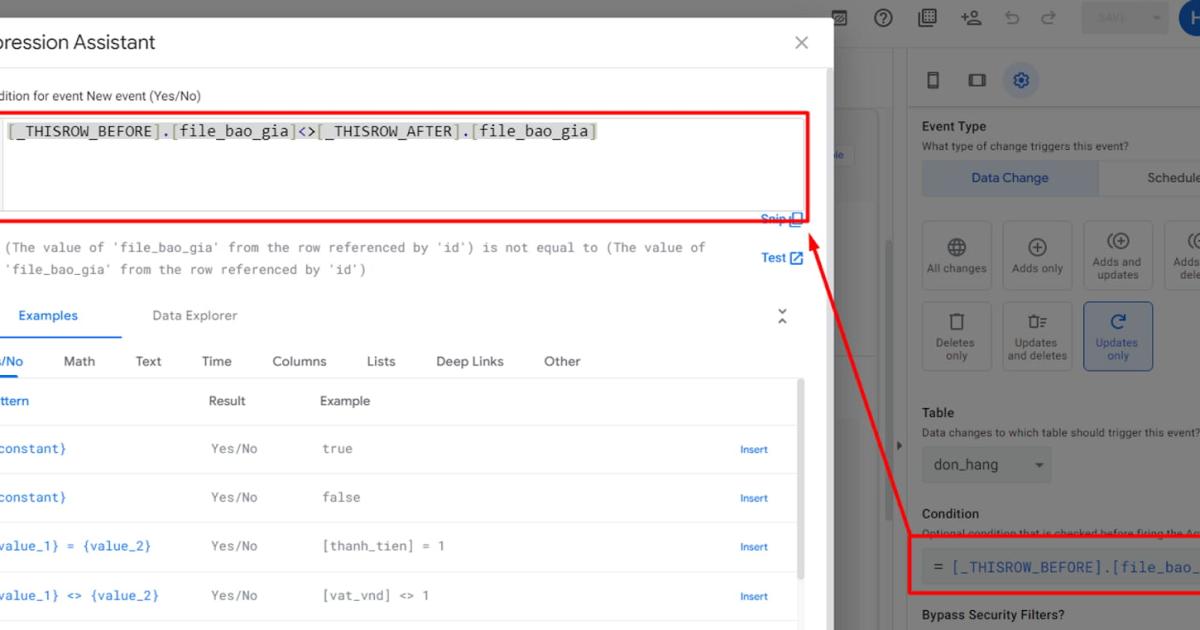Click the Example column header
Image resolution: width=1200 pixels, height=630 pixels.
point(345,401)
